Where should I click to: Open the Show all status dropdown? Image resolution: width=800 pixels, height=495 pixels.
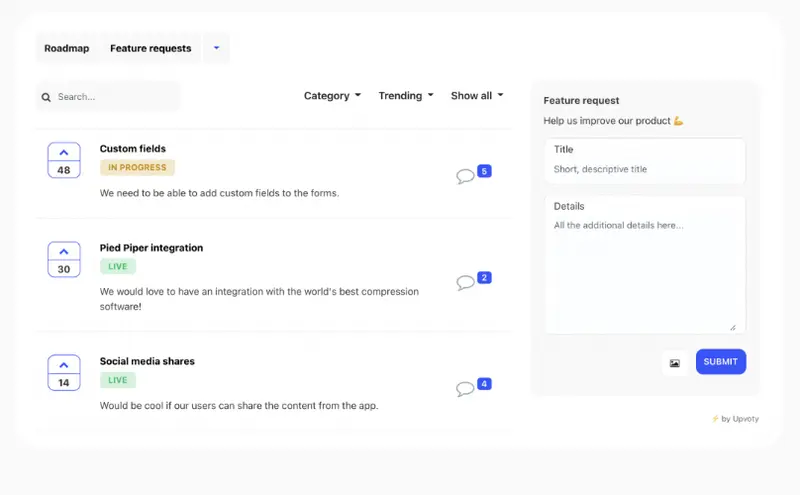click(477, 96)
